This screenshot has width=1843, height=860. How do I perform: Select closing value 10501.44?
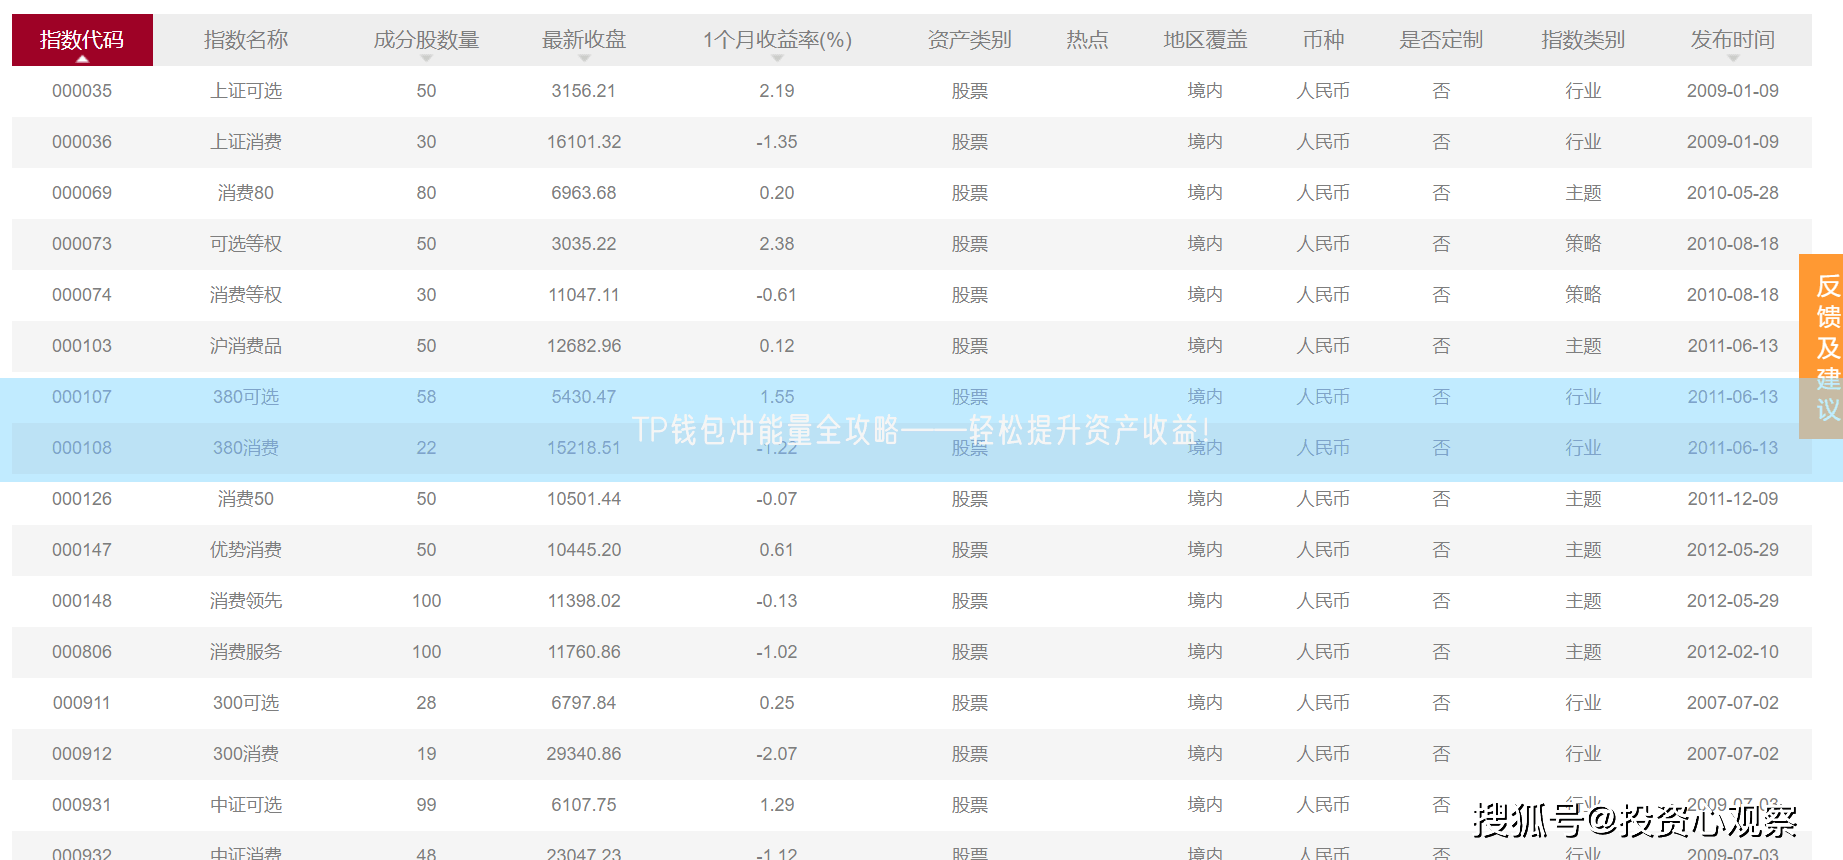(584, 499)
